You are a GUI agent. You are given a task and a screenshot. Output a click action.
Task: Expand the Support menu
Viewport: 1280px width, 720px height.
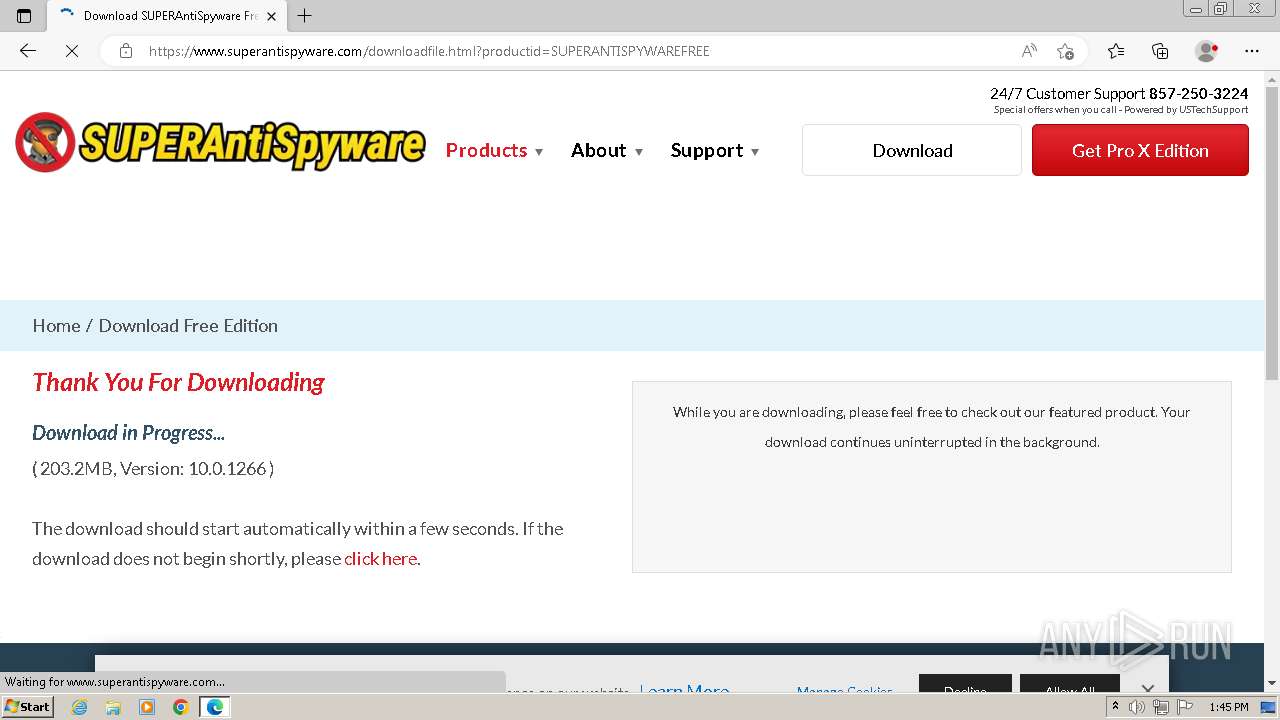click(715, 151)
